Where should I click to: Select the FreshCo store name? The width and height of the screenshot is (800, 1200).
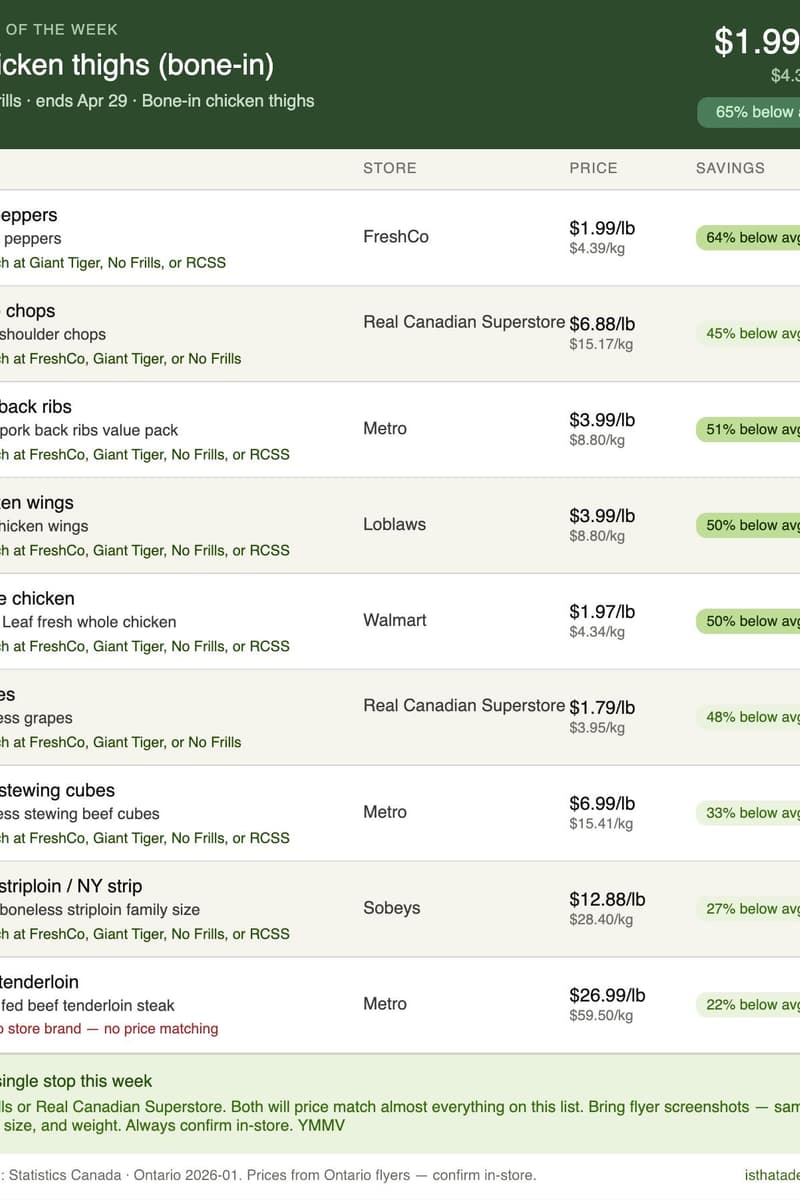coord(396,237)
